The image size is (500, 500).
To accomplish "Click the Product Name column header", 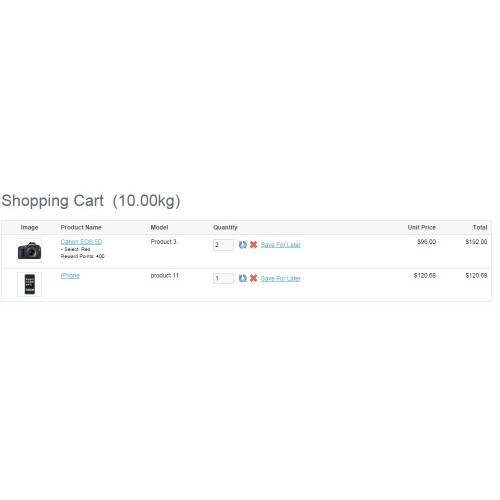I will (81, 227).
